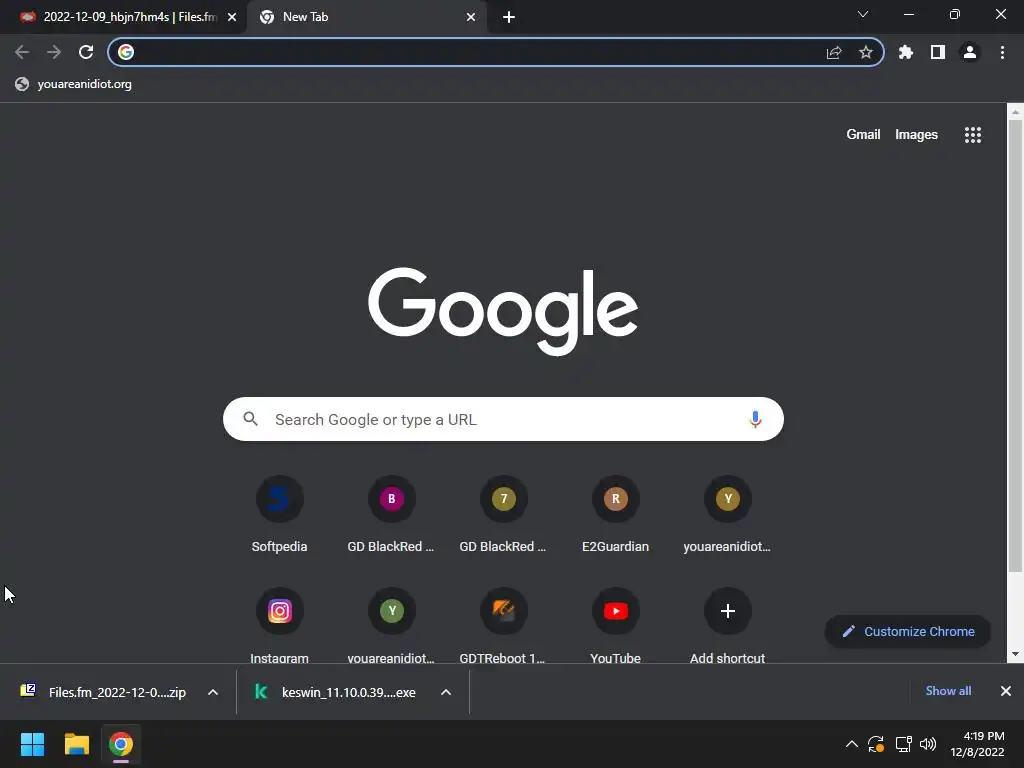Expand options for keswin exe download

pos(446,692)
